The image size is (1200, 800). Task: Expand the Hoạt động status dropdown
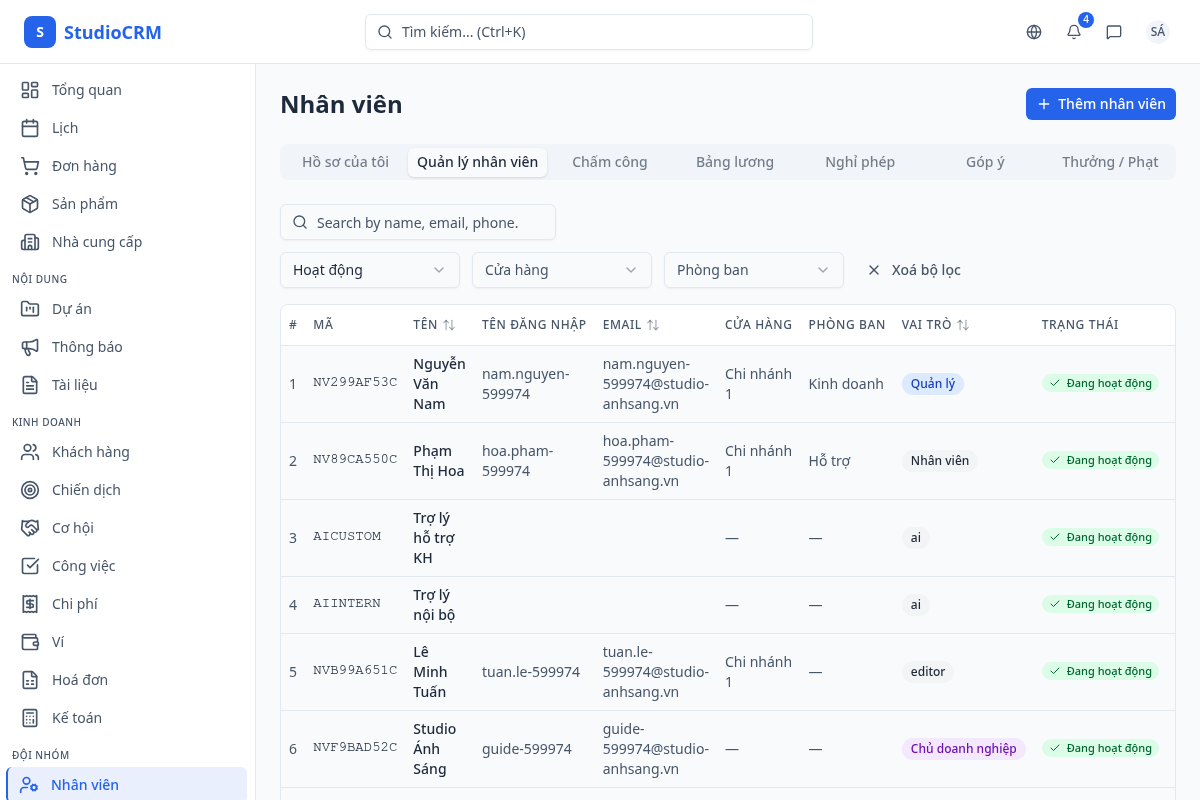(369, 270)
